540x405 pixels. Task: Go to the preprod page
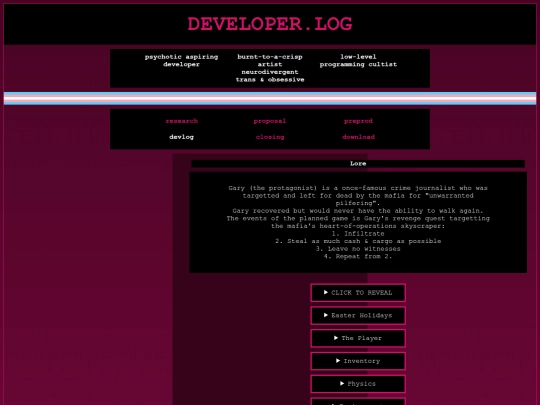pos(358,121)
